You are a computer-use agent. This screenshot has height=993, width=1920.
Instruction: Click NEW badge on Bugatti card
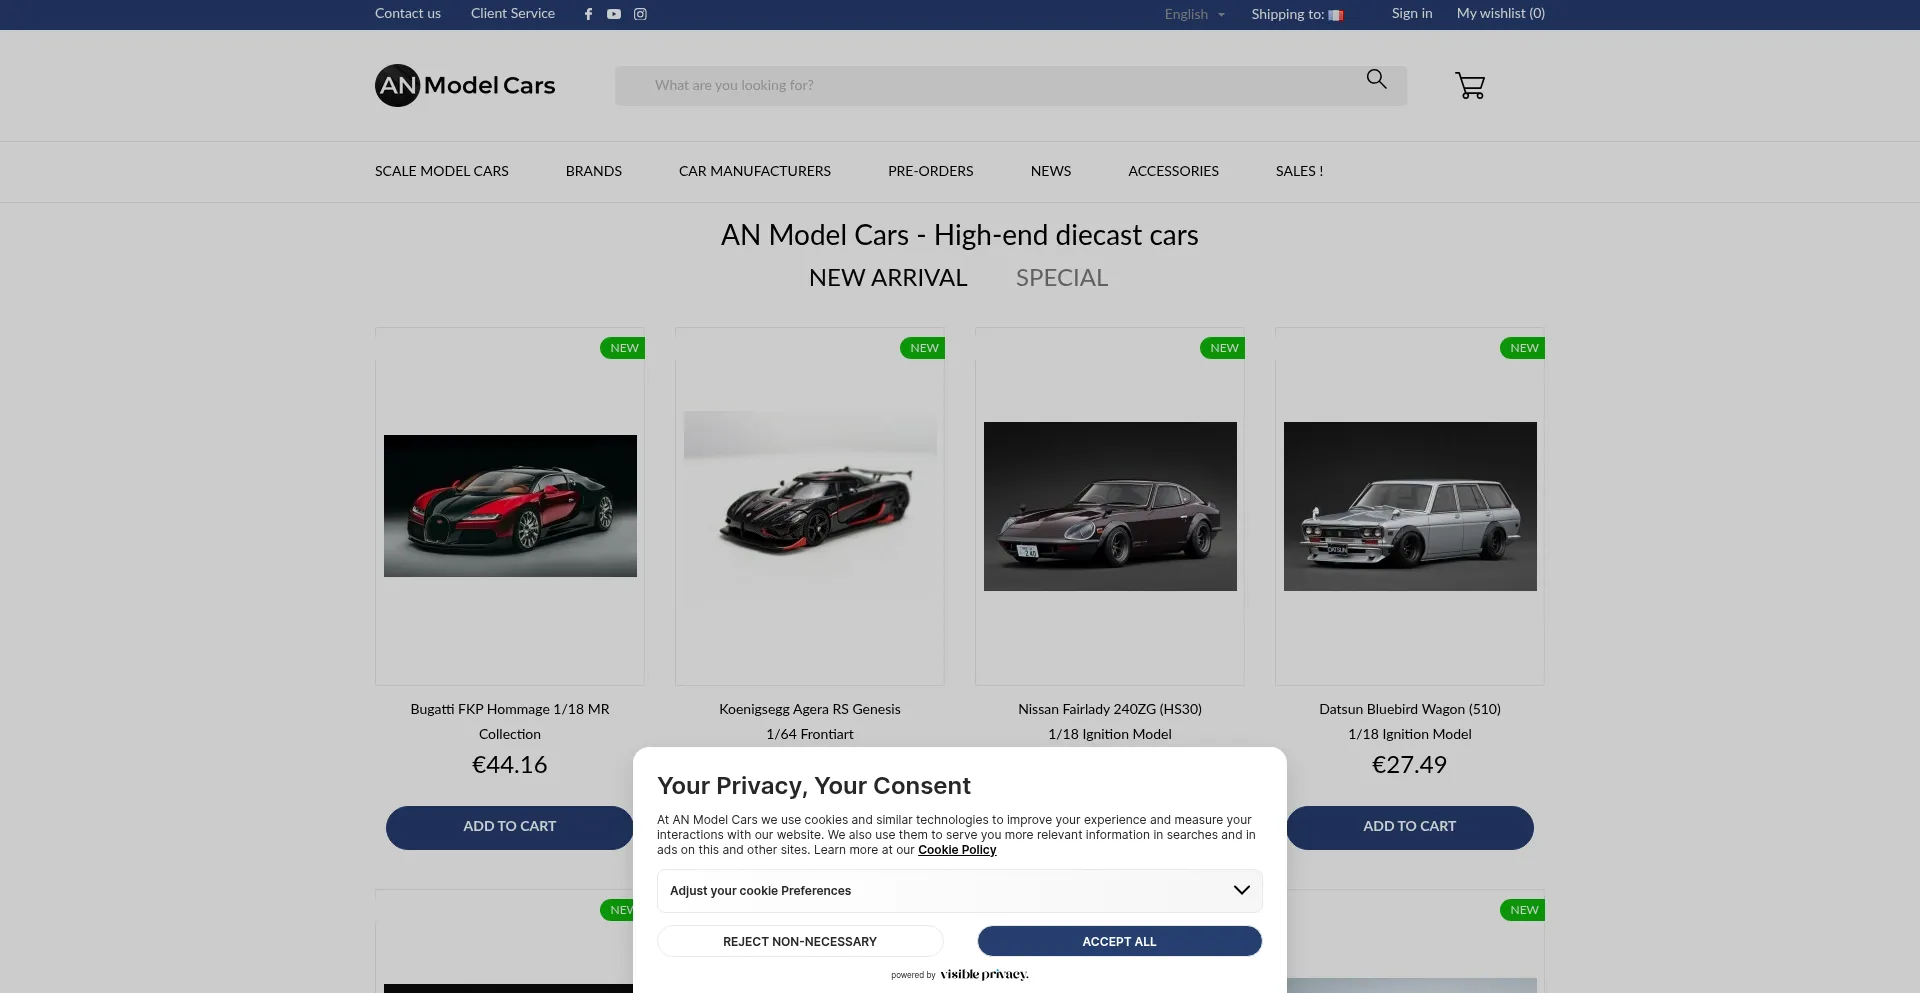(x=623, y=348)
